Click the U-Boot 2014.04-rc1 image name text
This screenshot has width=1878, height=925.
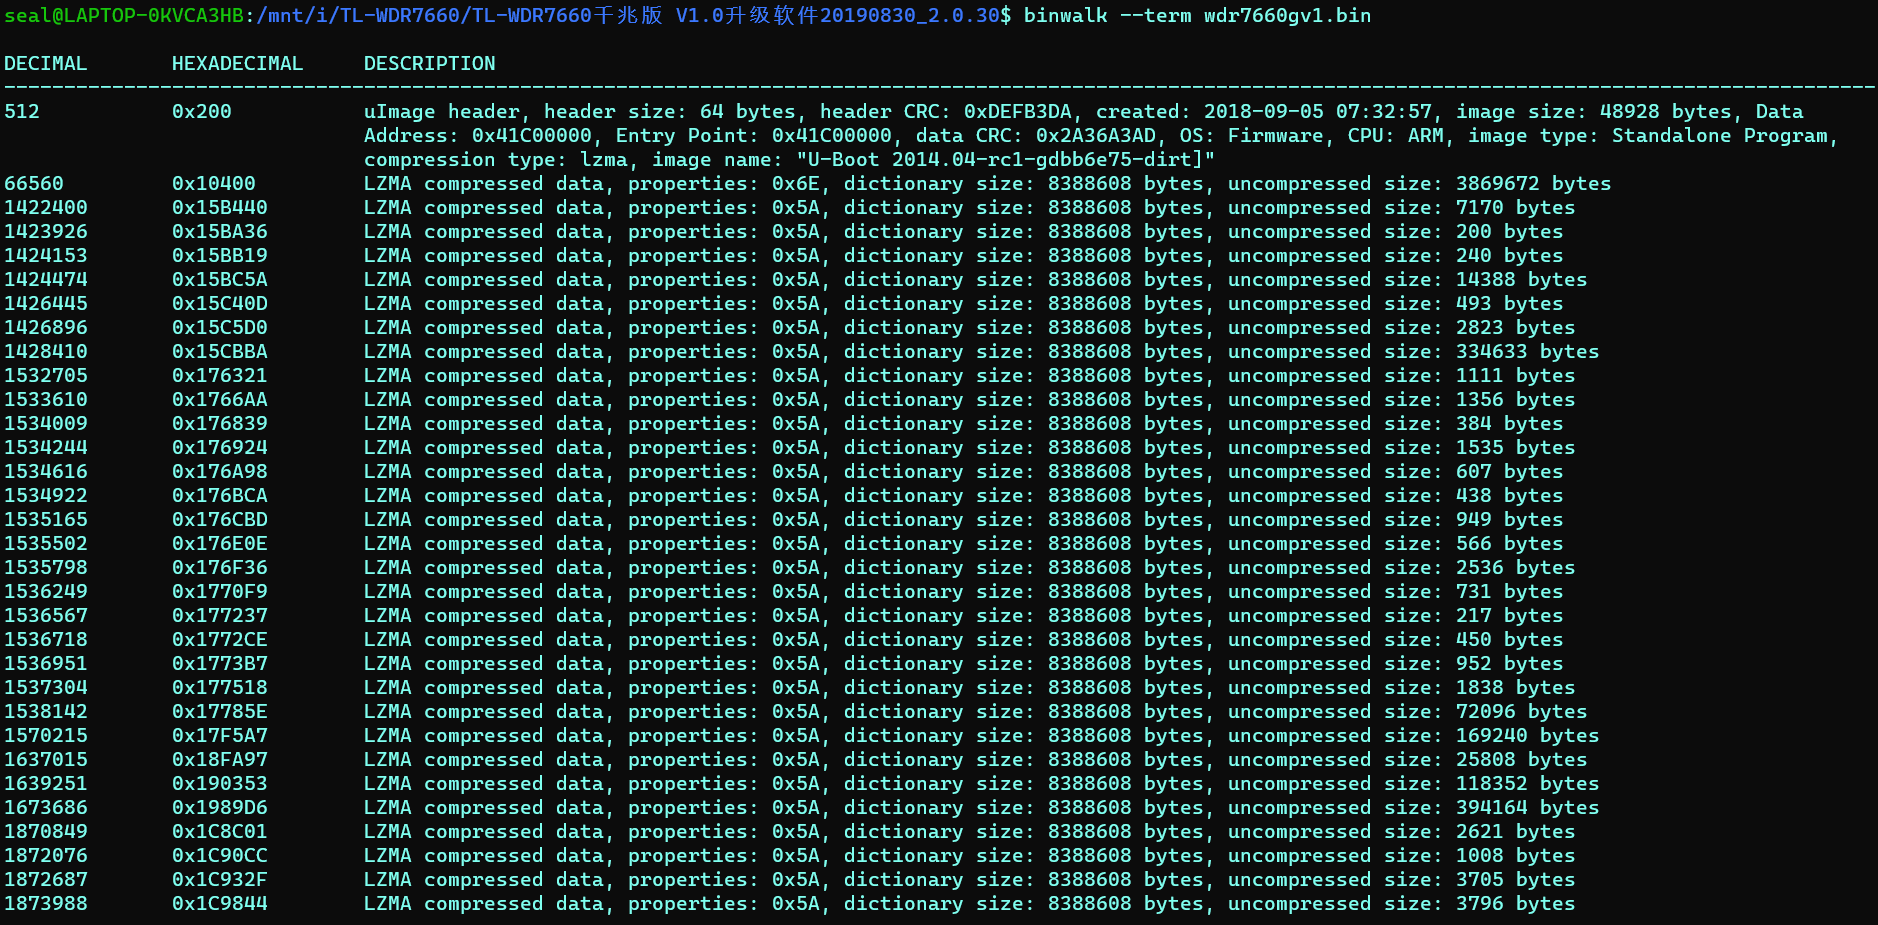(x=1005, y=159)
